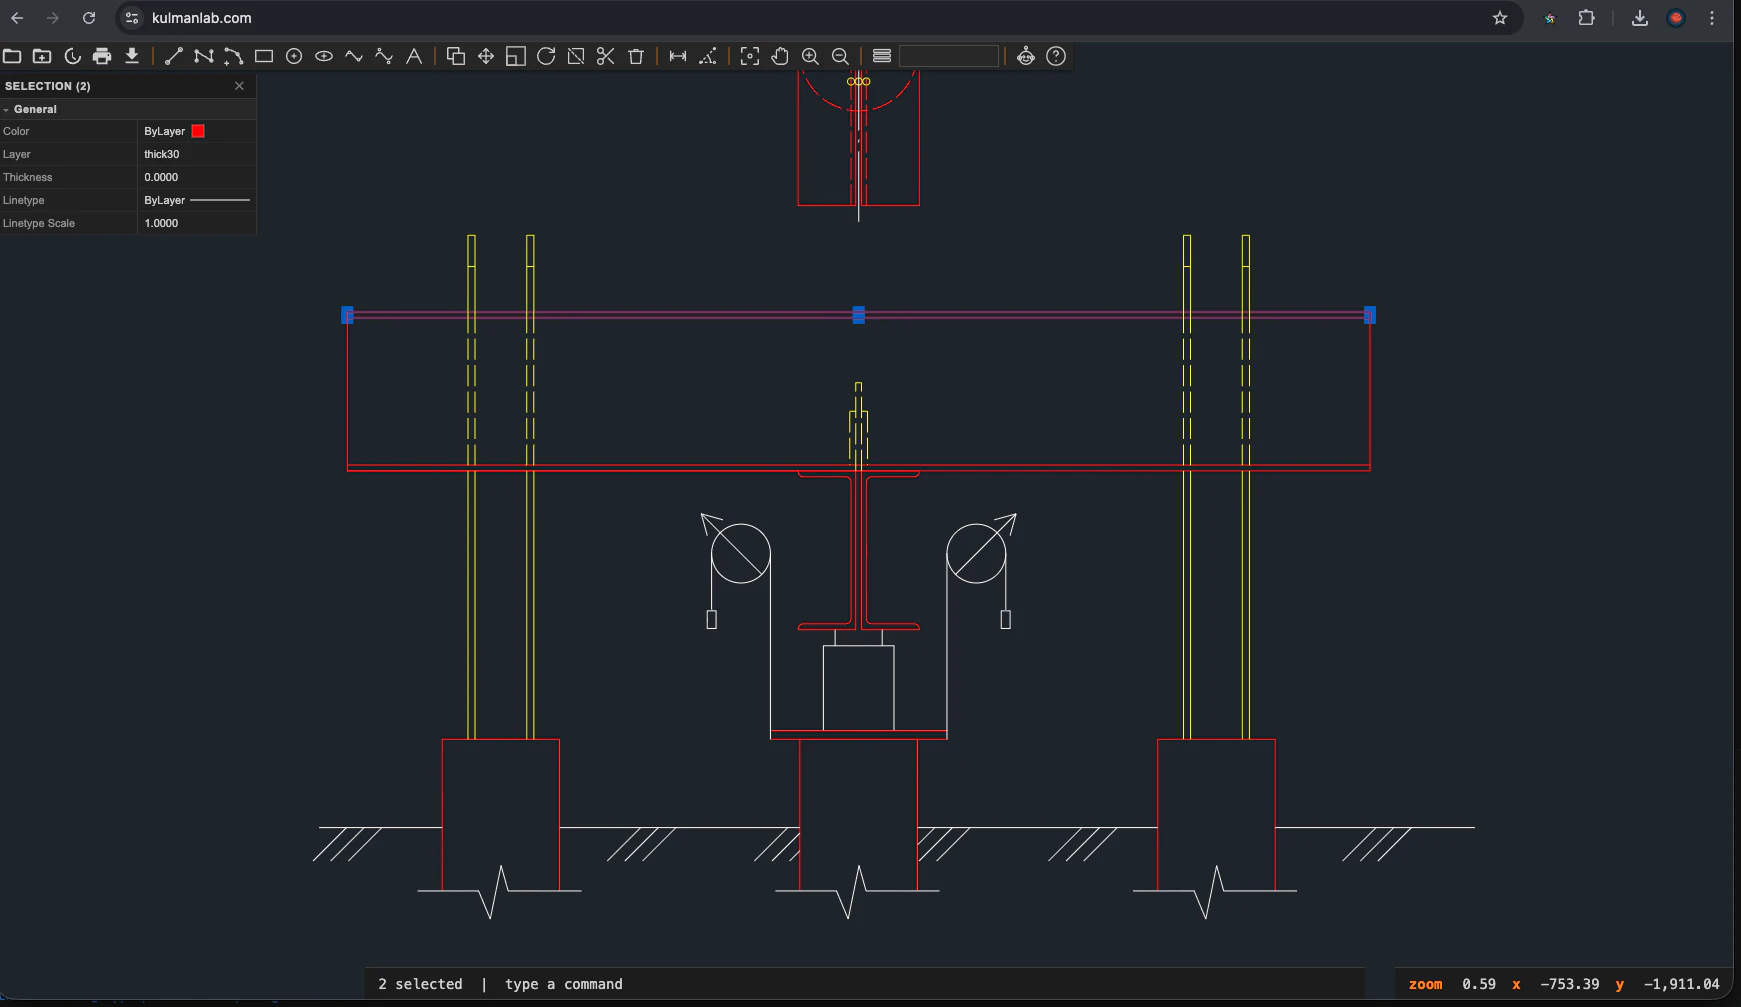1741x1007 pixels.
Task: Select the Line drawing tool
Action: pos(174,56)
